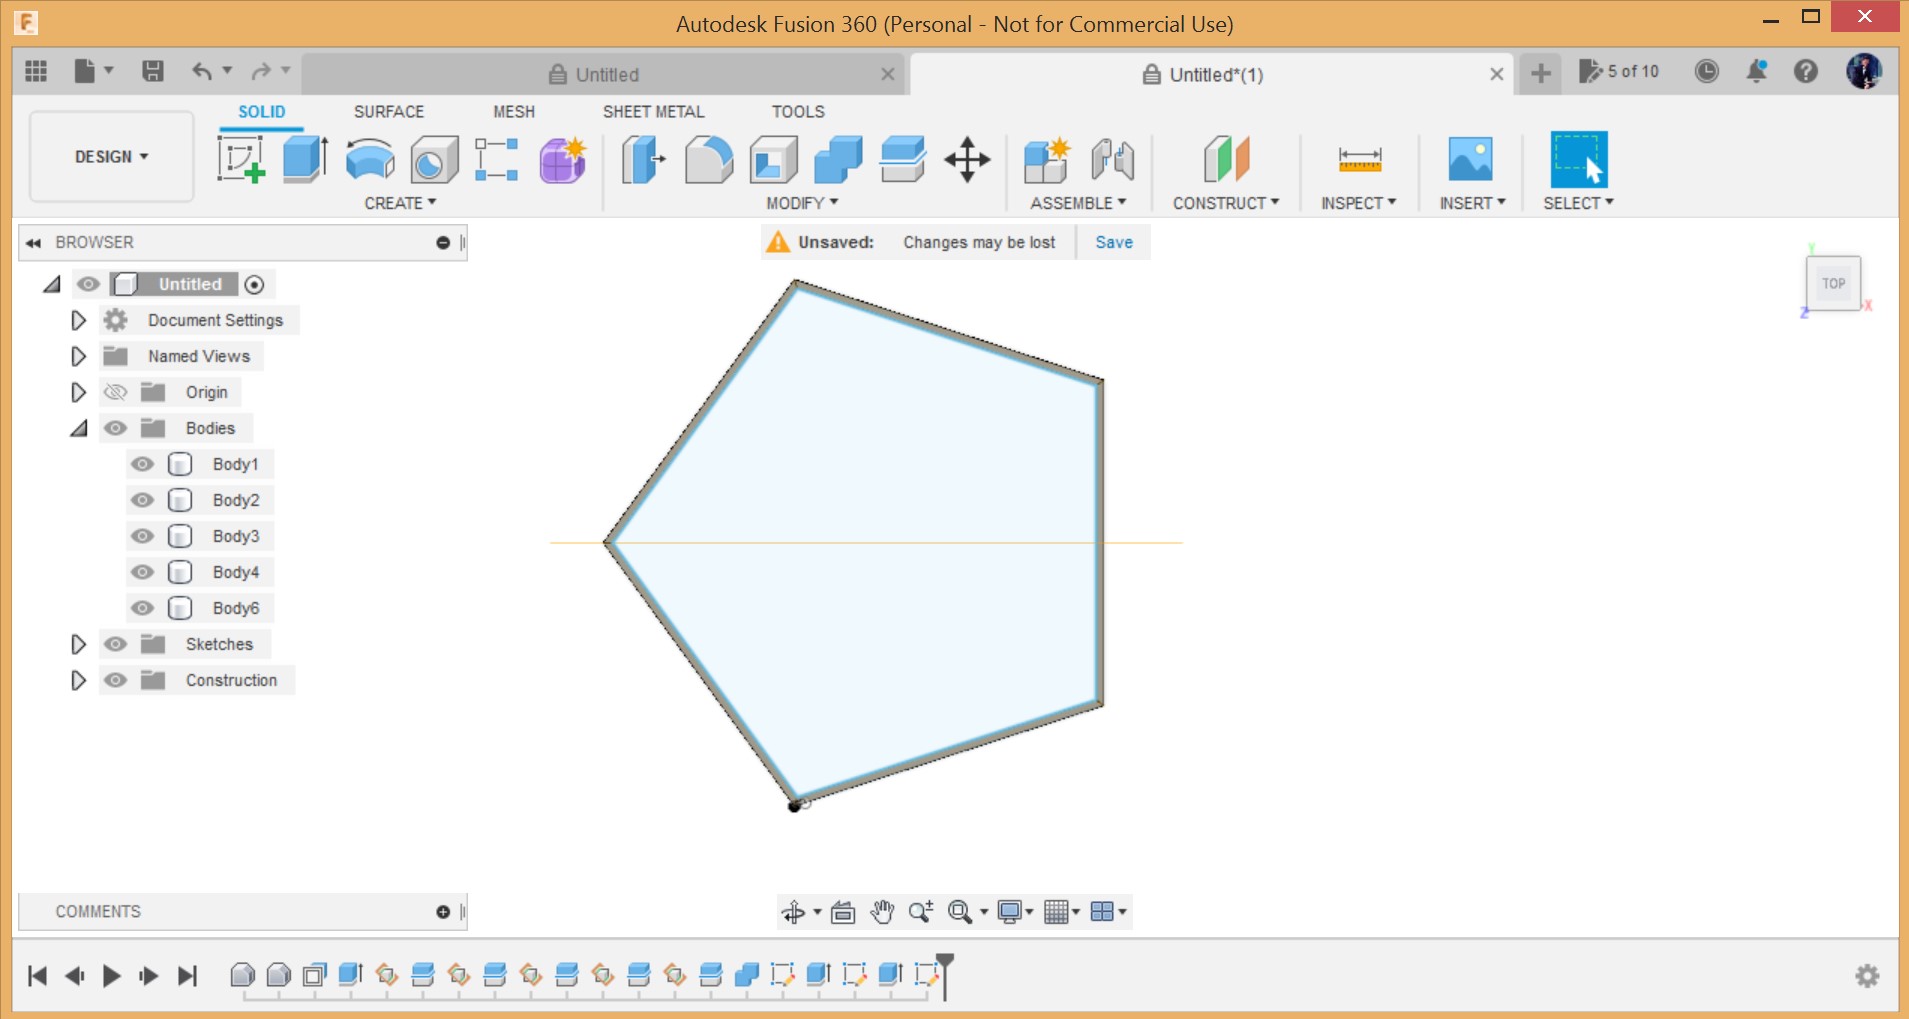
Task: Activate the Move/Copy tool
Action: (966, 160)
